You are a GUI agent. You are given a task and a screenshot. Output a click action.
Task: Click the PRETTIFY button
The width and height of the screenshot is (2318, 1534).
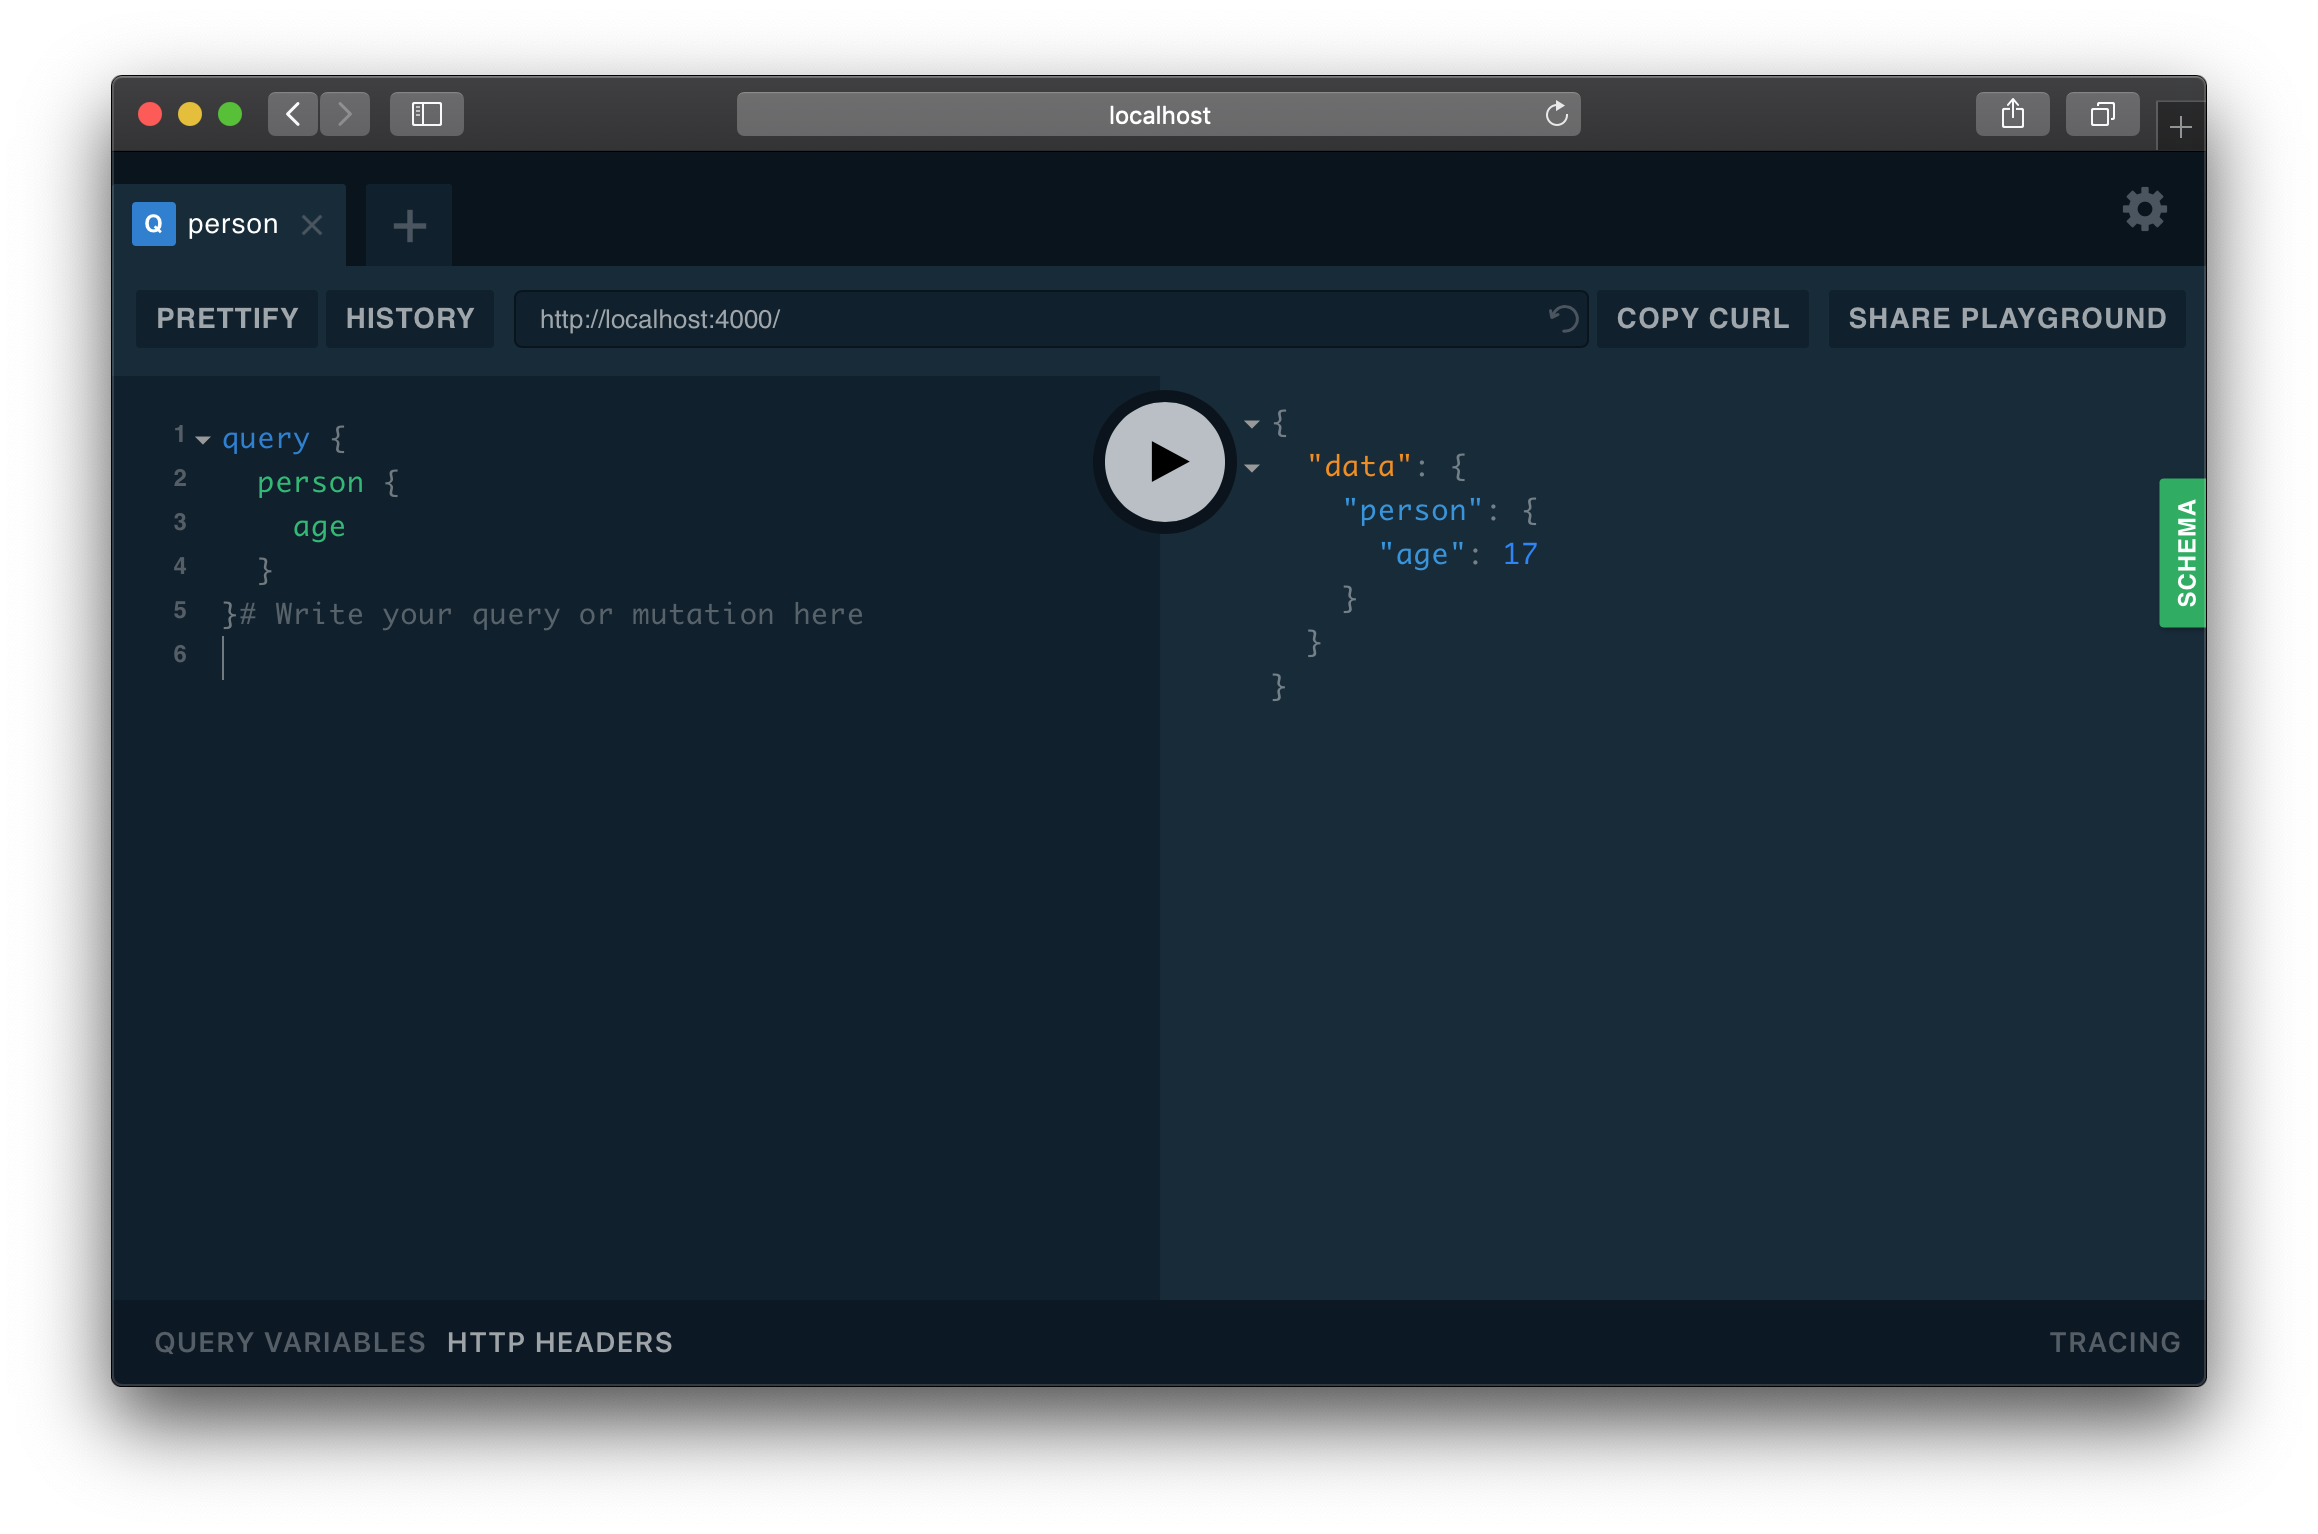(x=227, y=319)
